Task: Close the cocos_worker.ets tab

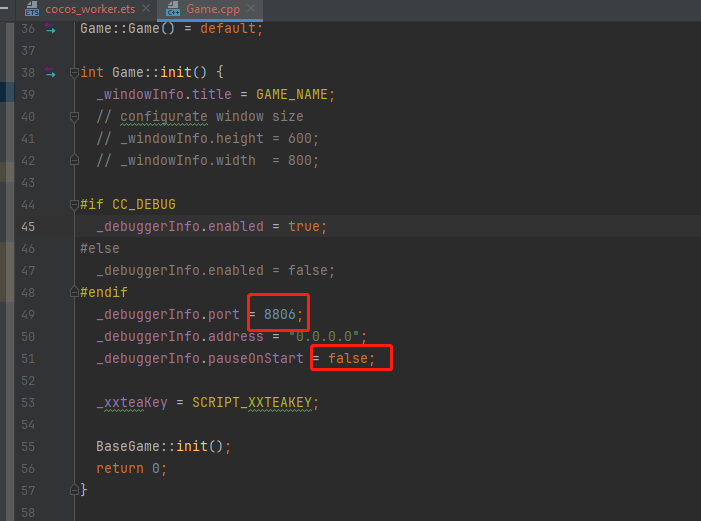Action: tap(146, 8)
